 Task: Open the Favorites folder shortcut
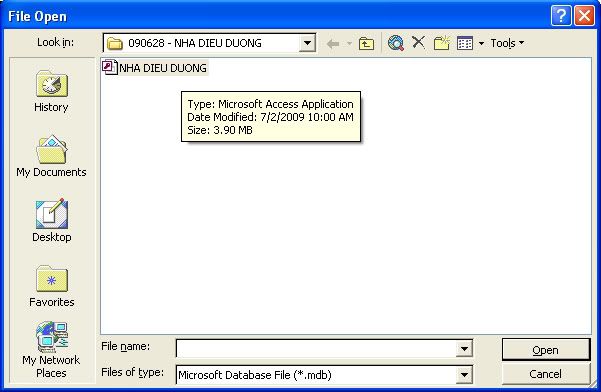(51, 286)
